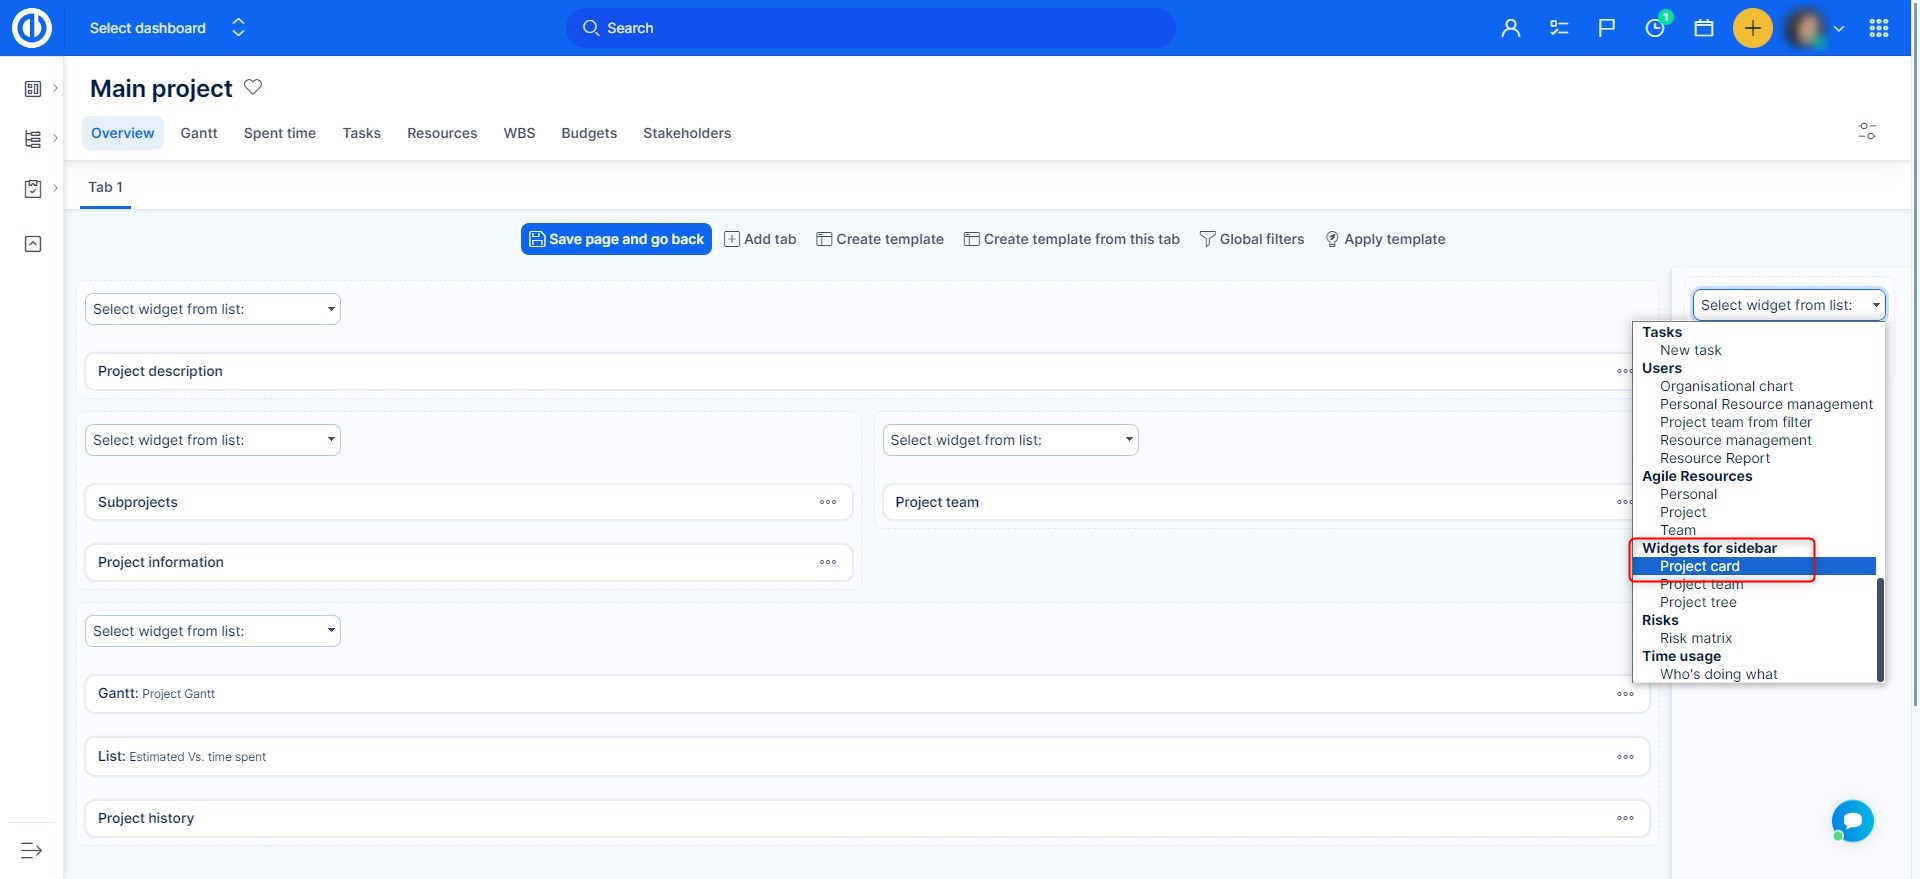Click the yellow plus add button
This screenshot has width=1920, height=879.
pos(1752,28)
